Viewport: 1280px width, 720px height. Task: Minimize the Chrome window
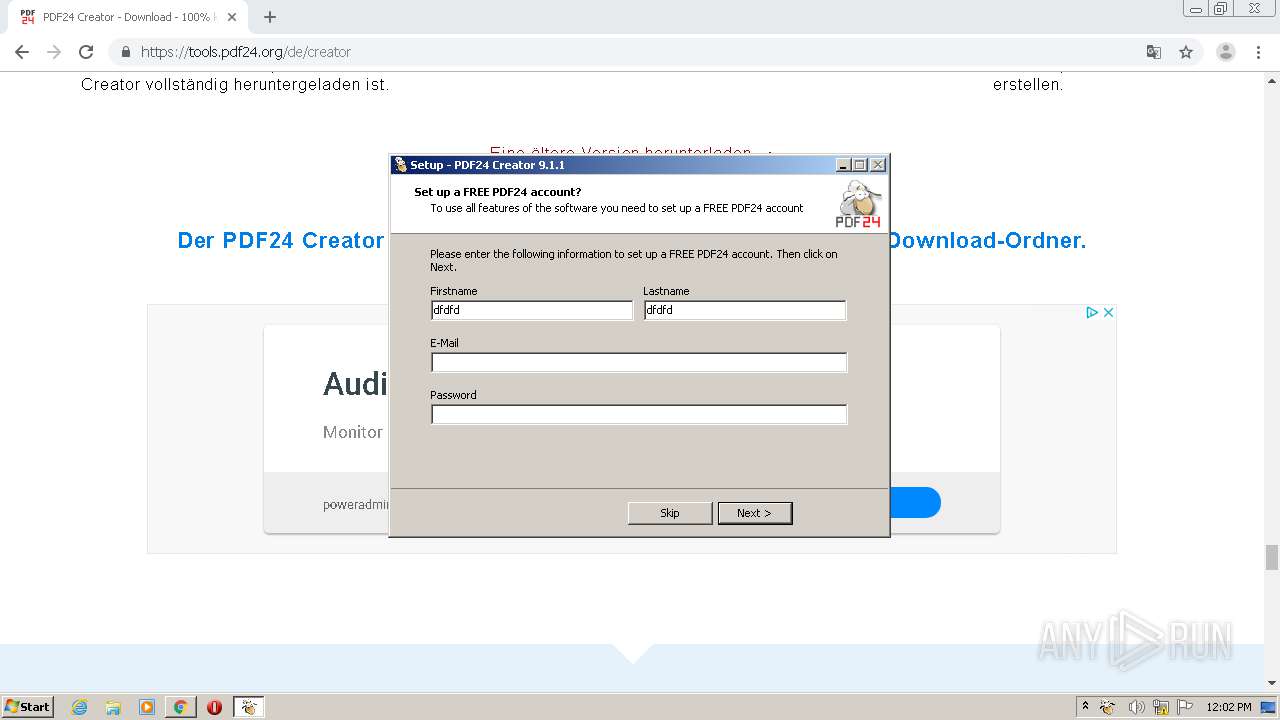click(1196, 8)
